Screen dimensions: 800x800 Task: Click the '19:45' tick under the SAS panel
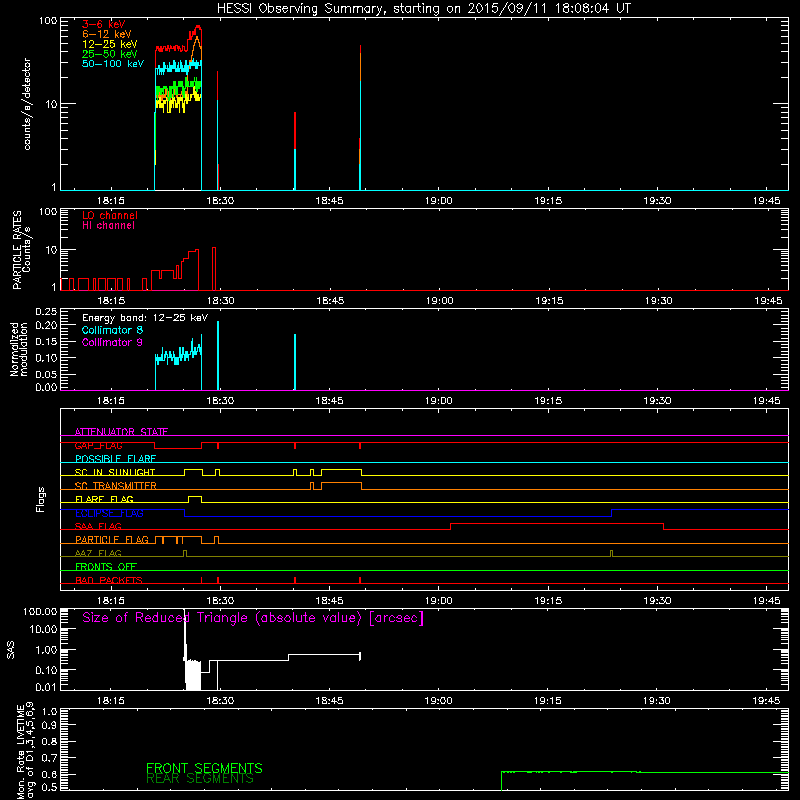(766, 701)
